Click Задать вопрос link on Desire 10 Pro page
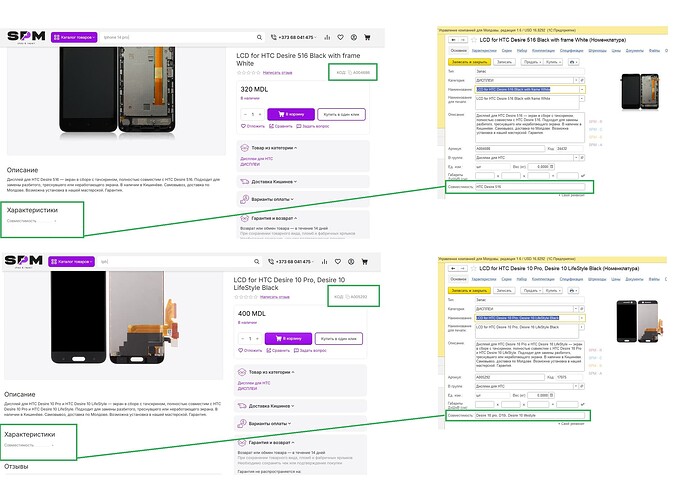 [310, 351]
